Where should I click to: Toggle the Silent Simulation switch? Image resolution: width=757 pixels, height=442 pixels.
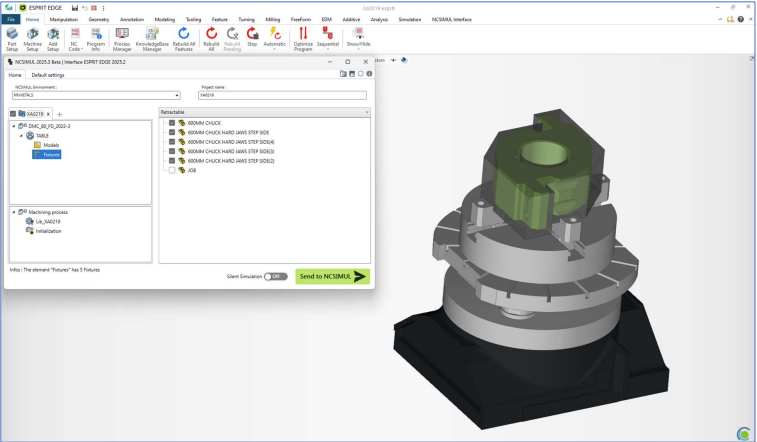[276, 276]
